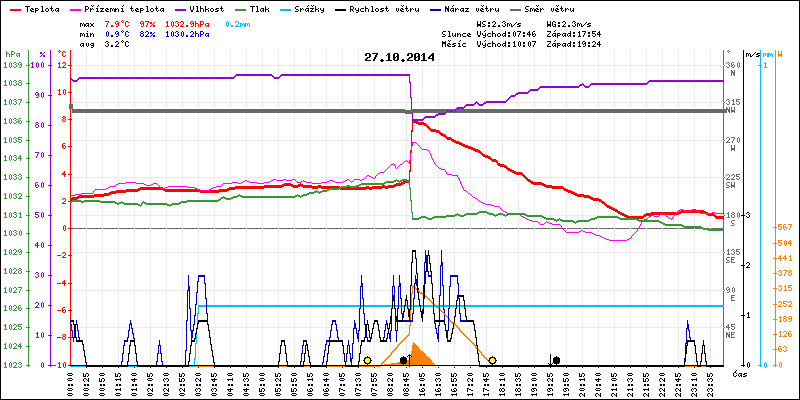
Task: Click the max humidity value 97%
Action: [x=148, y=24]
